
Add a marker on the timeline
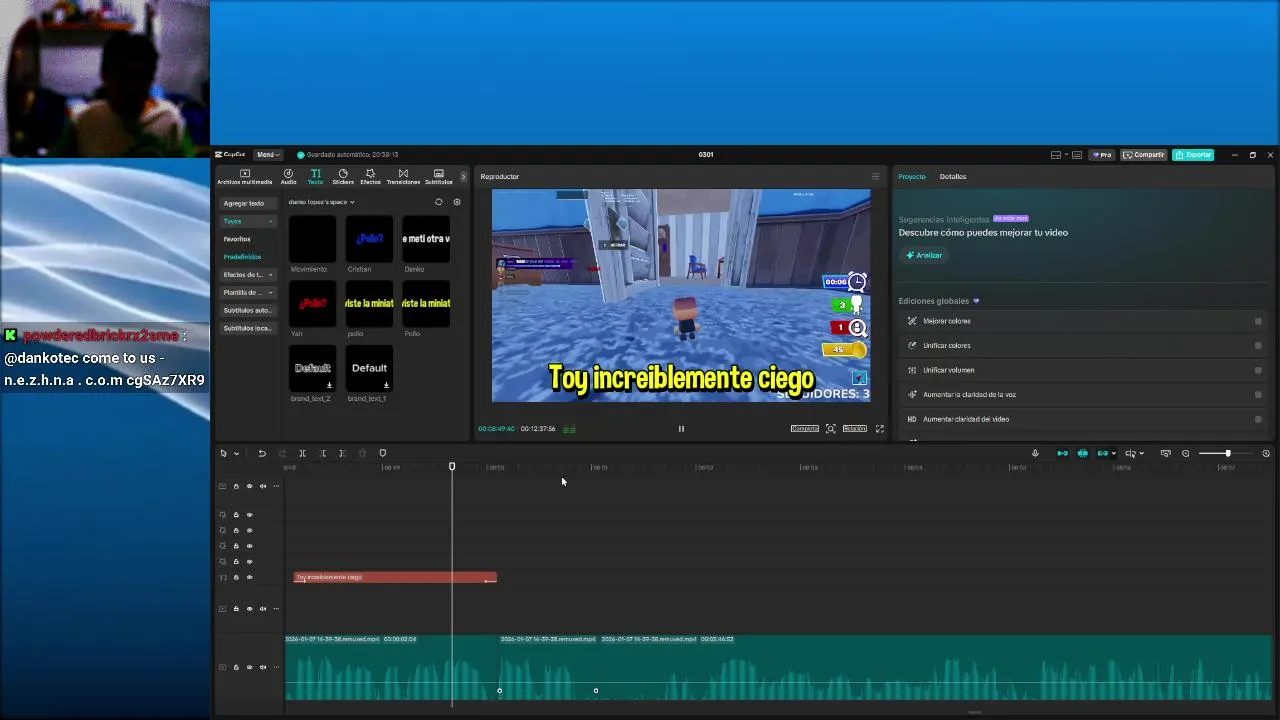pyautogui.click(x=382, y=454)
